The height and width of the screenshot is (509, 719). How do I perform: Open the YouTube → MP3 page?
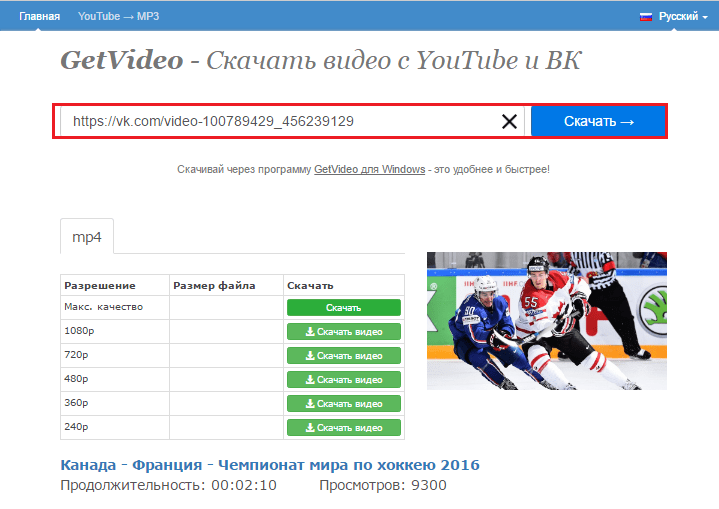coord(118,17)
